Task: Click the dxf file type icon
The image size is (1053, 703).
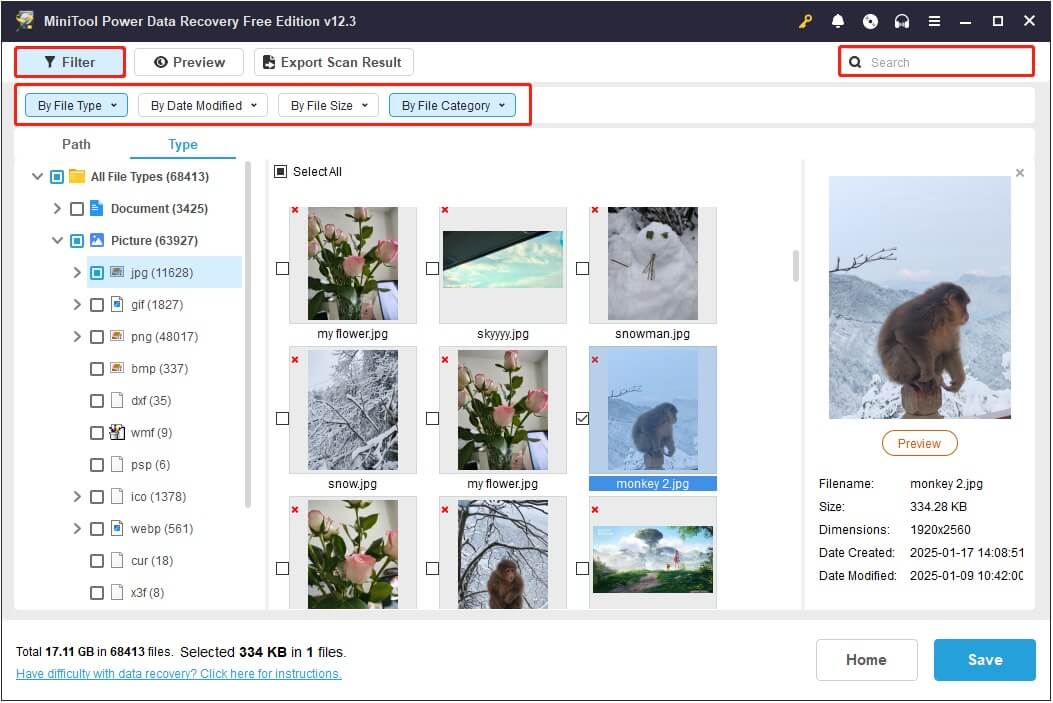Action: click(117, 400)
